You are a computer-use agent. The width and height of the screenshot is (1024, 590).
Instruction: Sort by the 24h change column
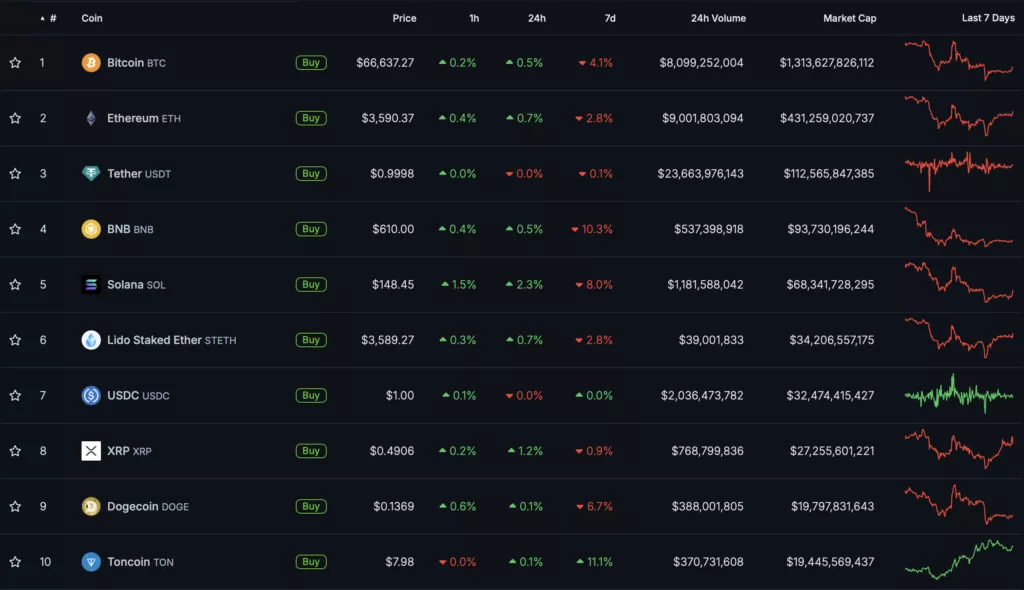coord(537,18)
